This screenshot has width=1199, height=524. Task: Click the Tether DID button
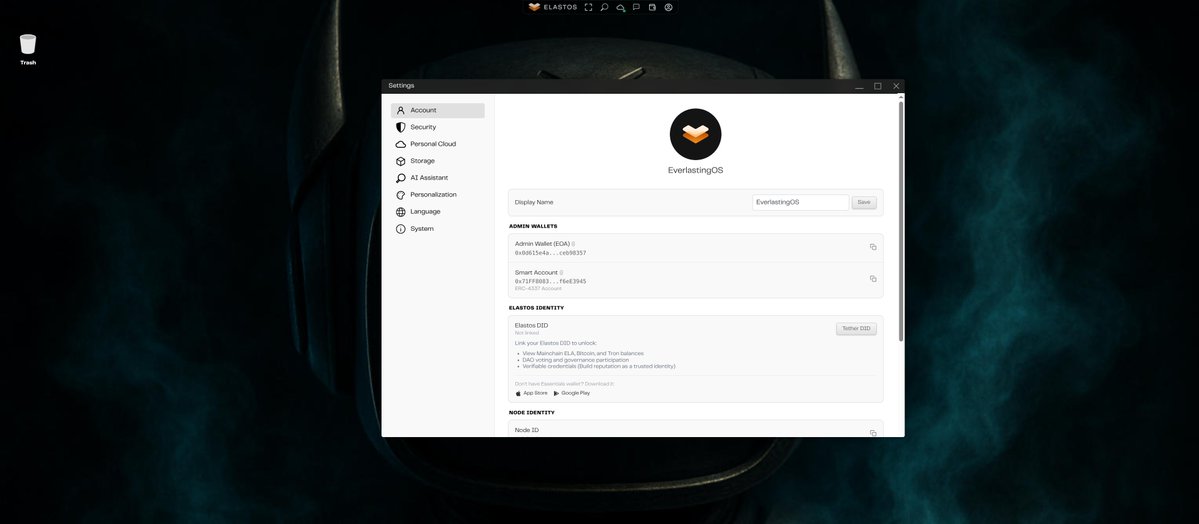pos(856,329)
